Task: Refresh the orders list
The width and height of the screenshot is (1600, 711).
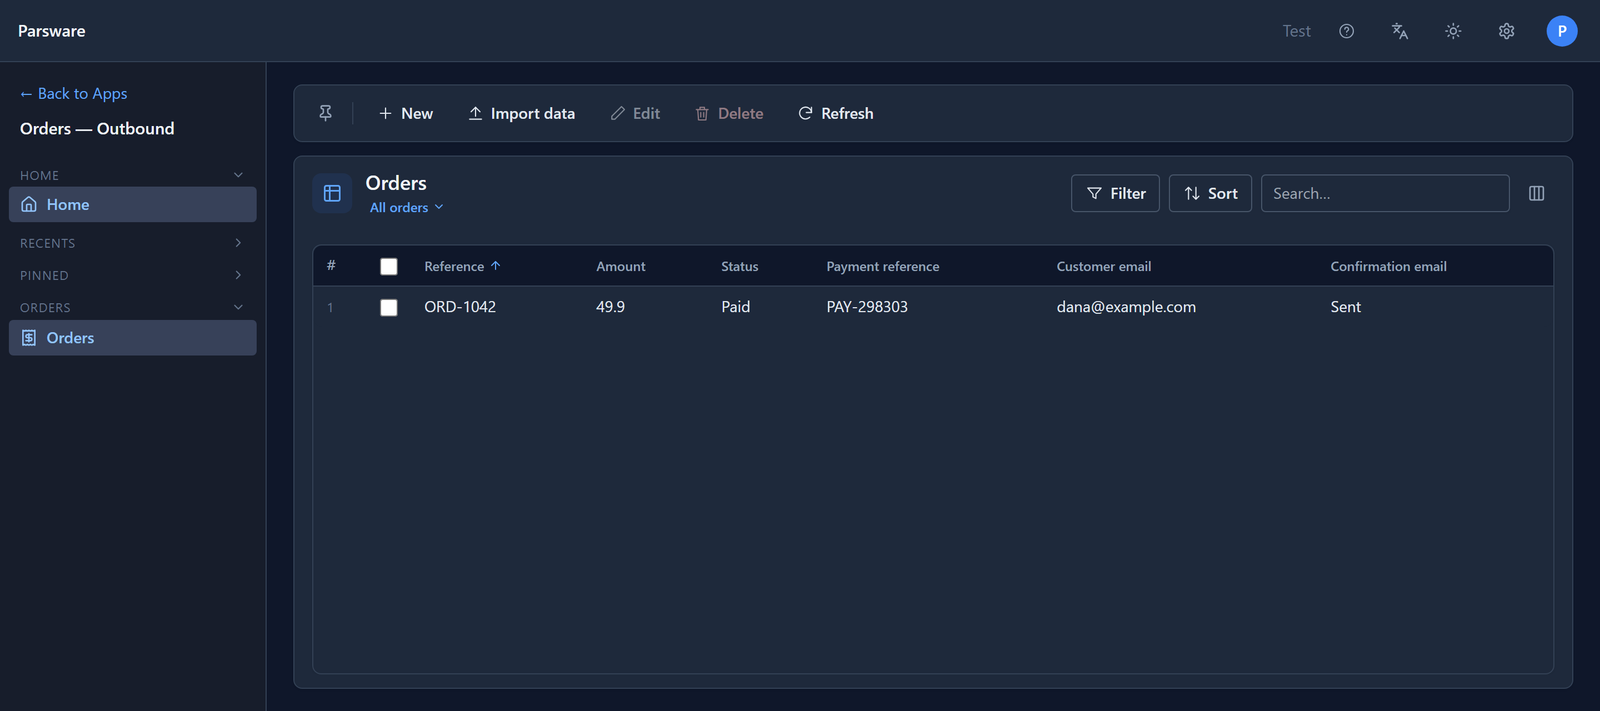Action: (x=836, y=113)
